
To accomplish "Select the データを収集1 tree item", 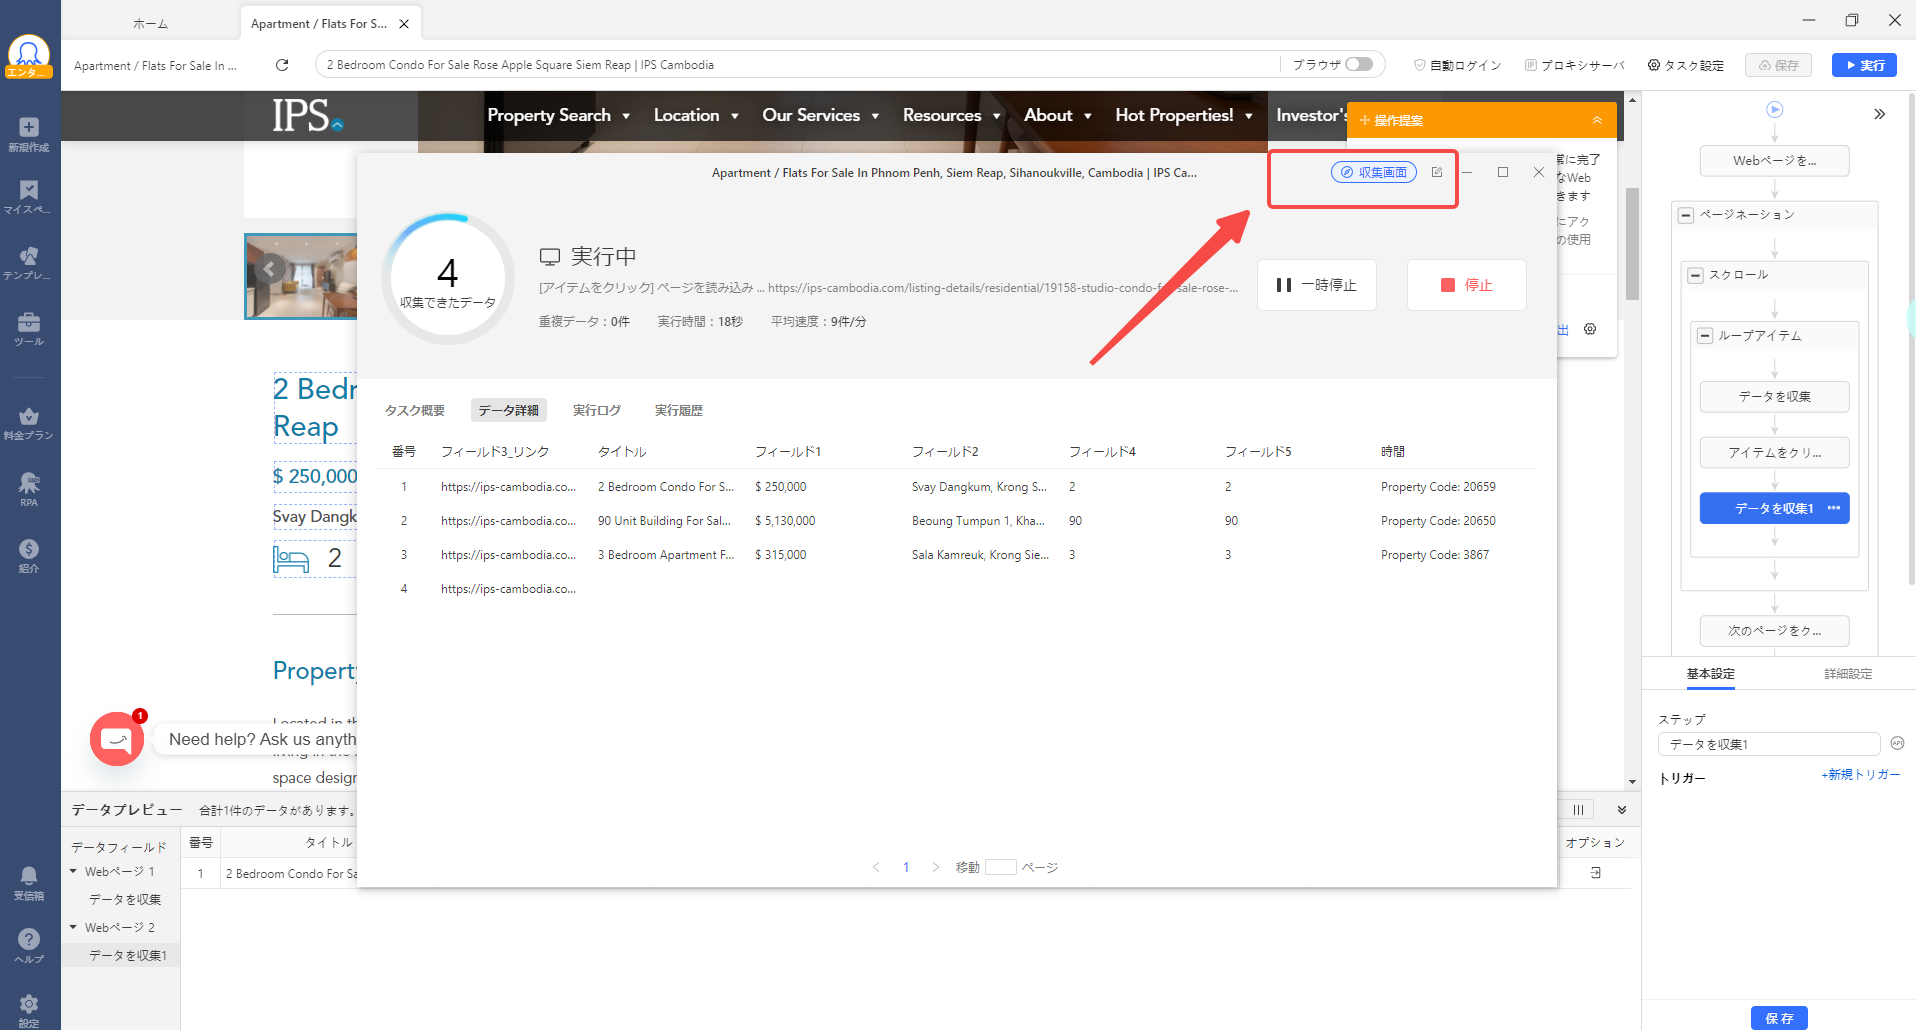I will pyautogui.click(x=127, y=955).
